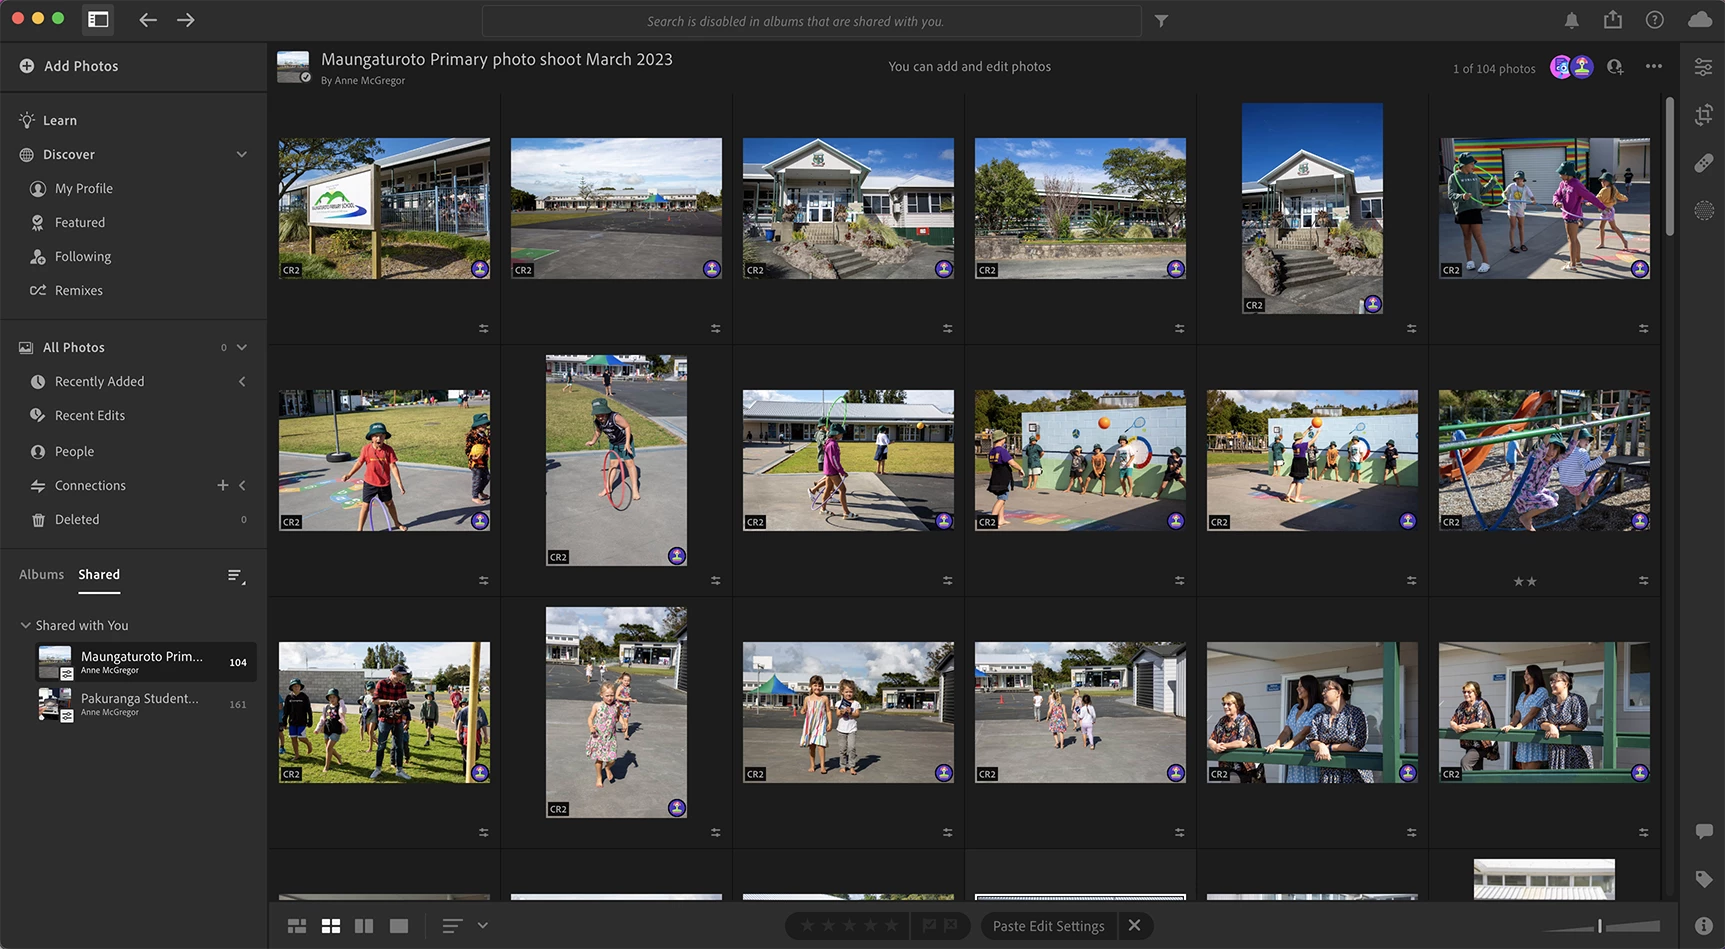This screenshot has height=949, width=1725.
Task: Open the notifications bell
Action: 1572,20
